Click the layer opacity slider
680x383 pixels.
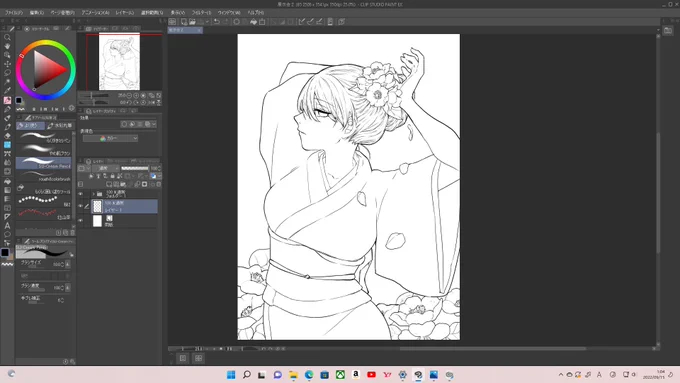click(134, 168)
